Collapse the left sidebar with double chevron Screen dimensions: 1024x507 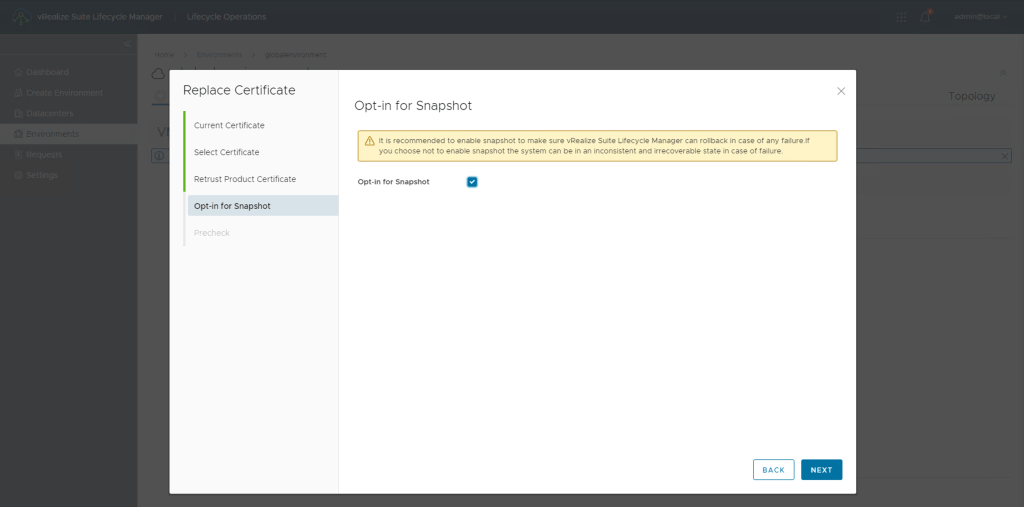[127, 45]
